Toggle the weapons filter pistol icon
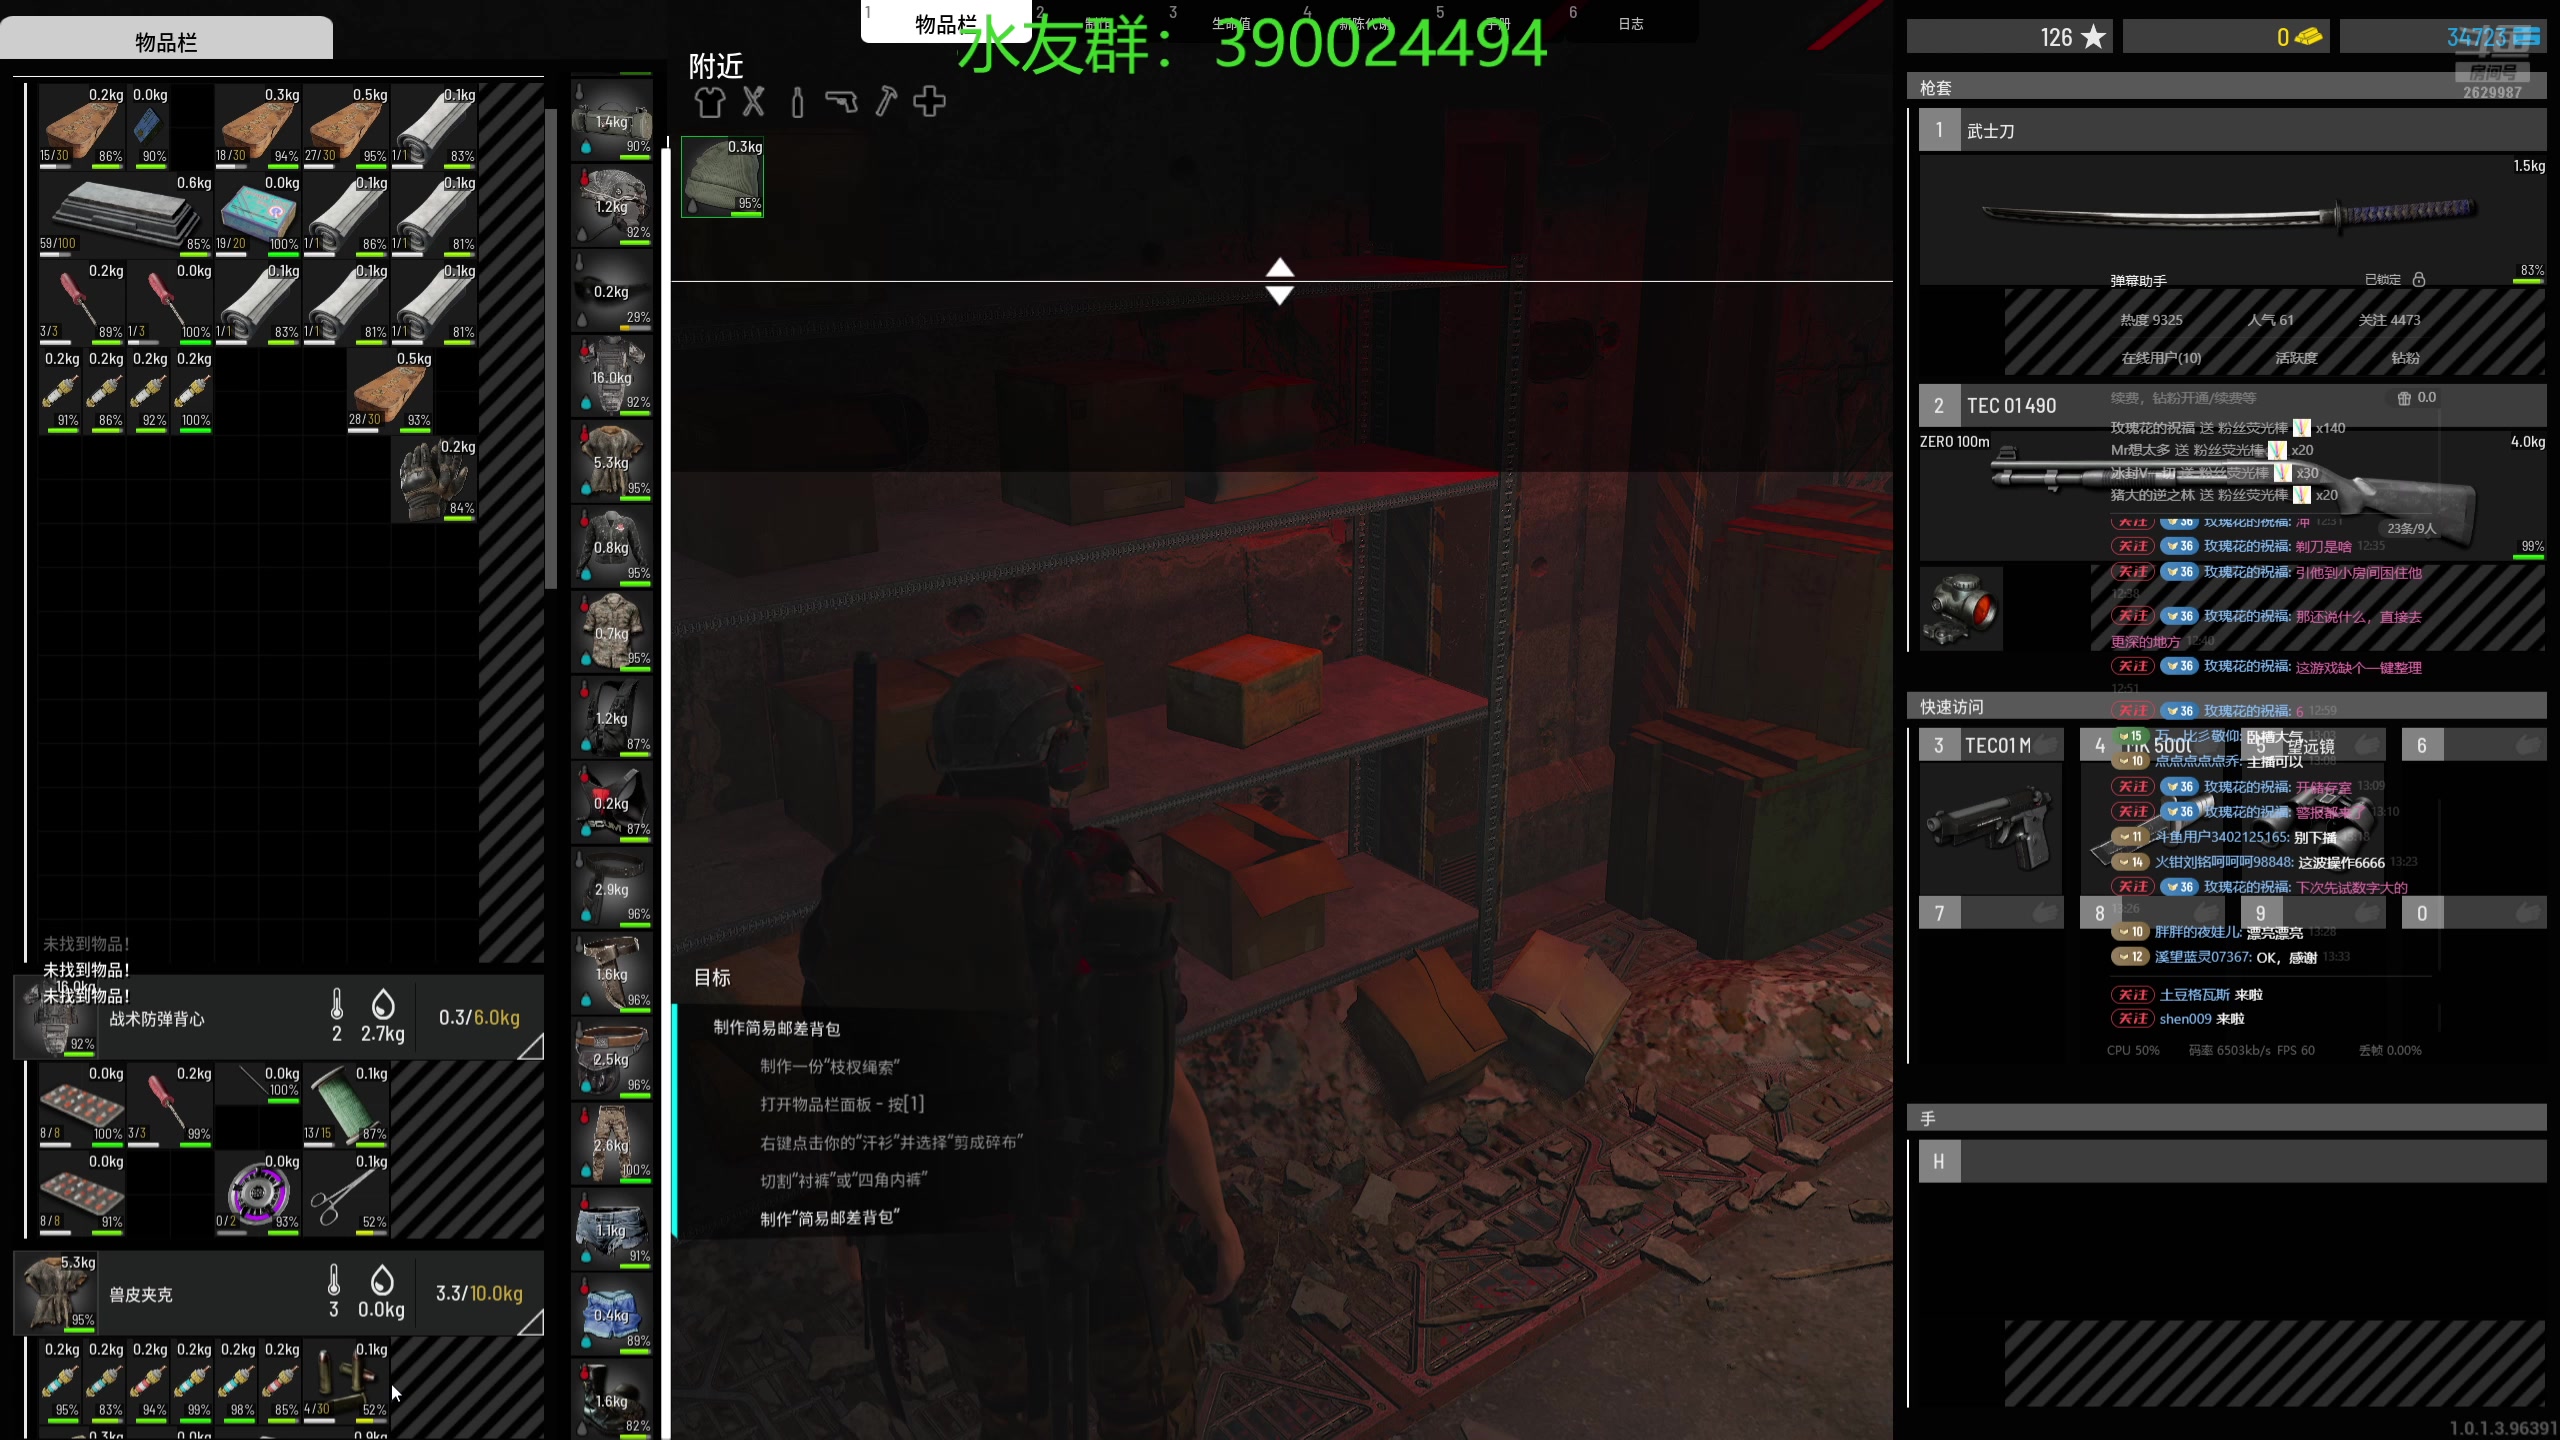The width and height of the screenshot is (2560, 1440). (841, 102)
